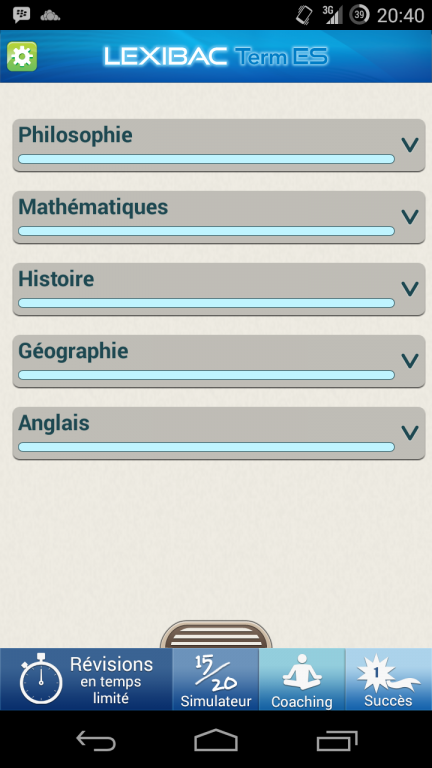Open the Succès starburst badge icon
This screenshot has height=768, width=432.
click(x=388, y=672)
